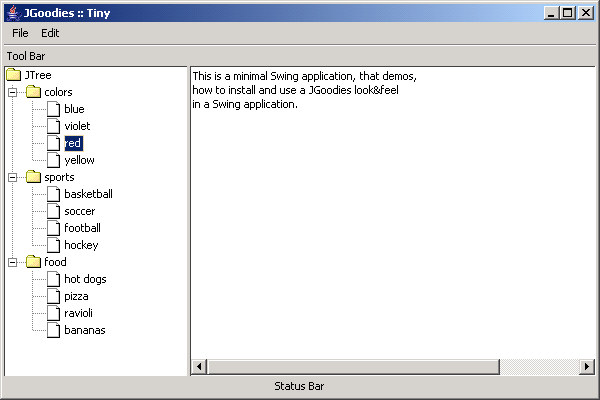Click the Tool Bar label
This screenshot has width=600, height=400.
[26, 56]
